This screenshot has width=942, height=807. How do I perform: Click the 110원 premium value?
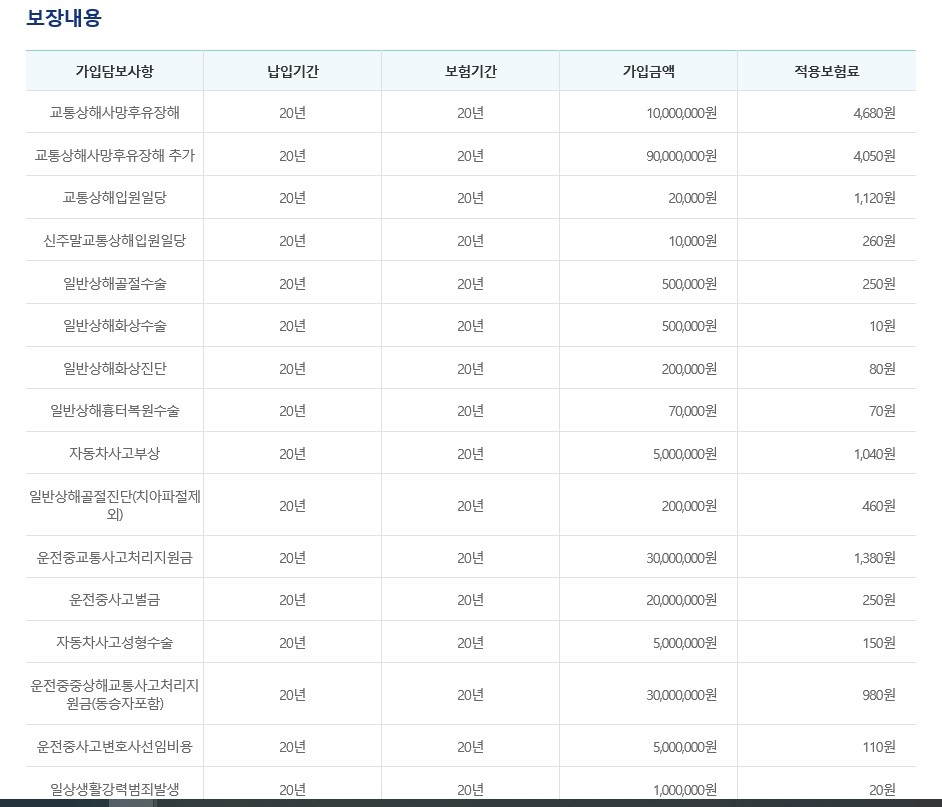tap(878, 747)
